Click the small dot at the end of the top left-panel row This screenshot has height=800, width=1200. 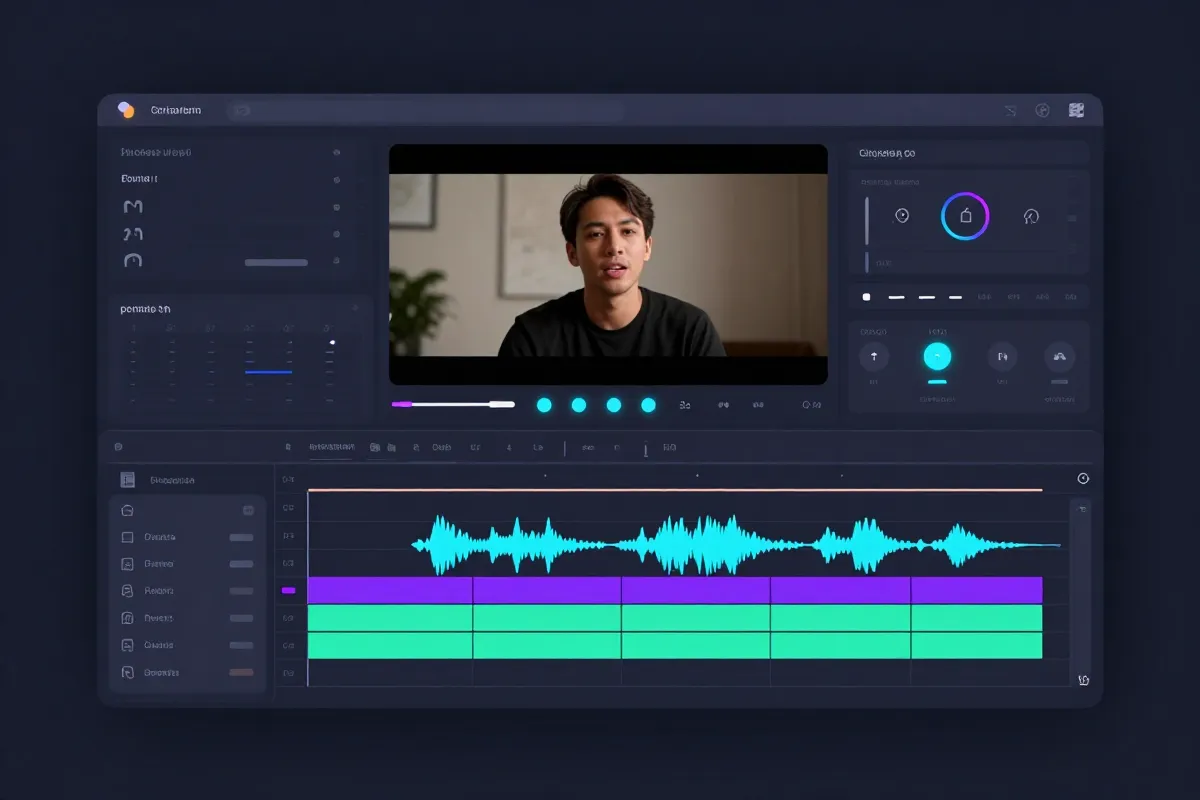coord(336,153)
